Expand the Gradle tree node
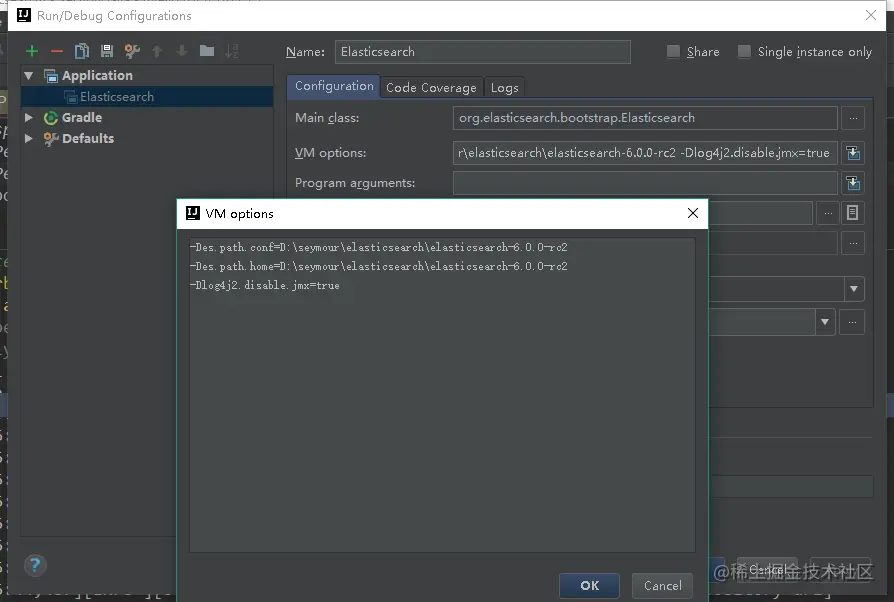This screenshot has height=602, width=894. pos(29,117)
